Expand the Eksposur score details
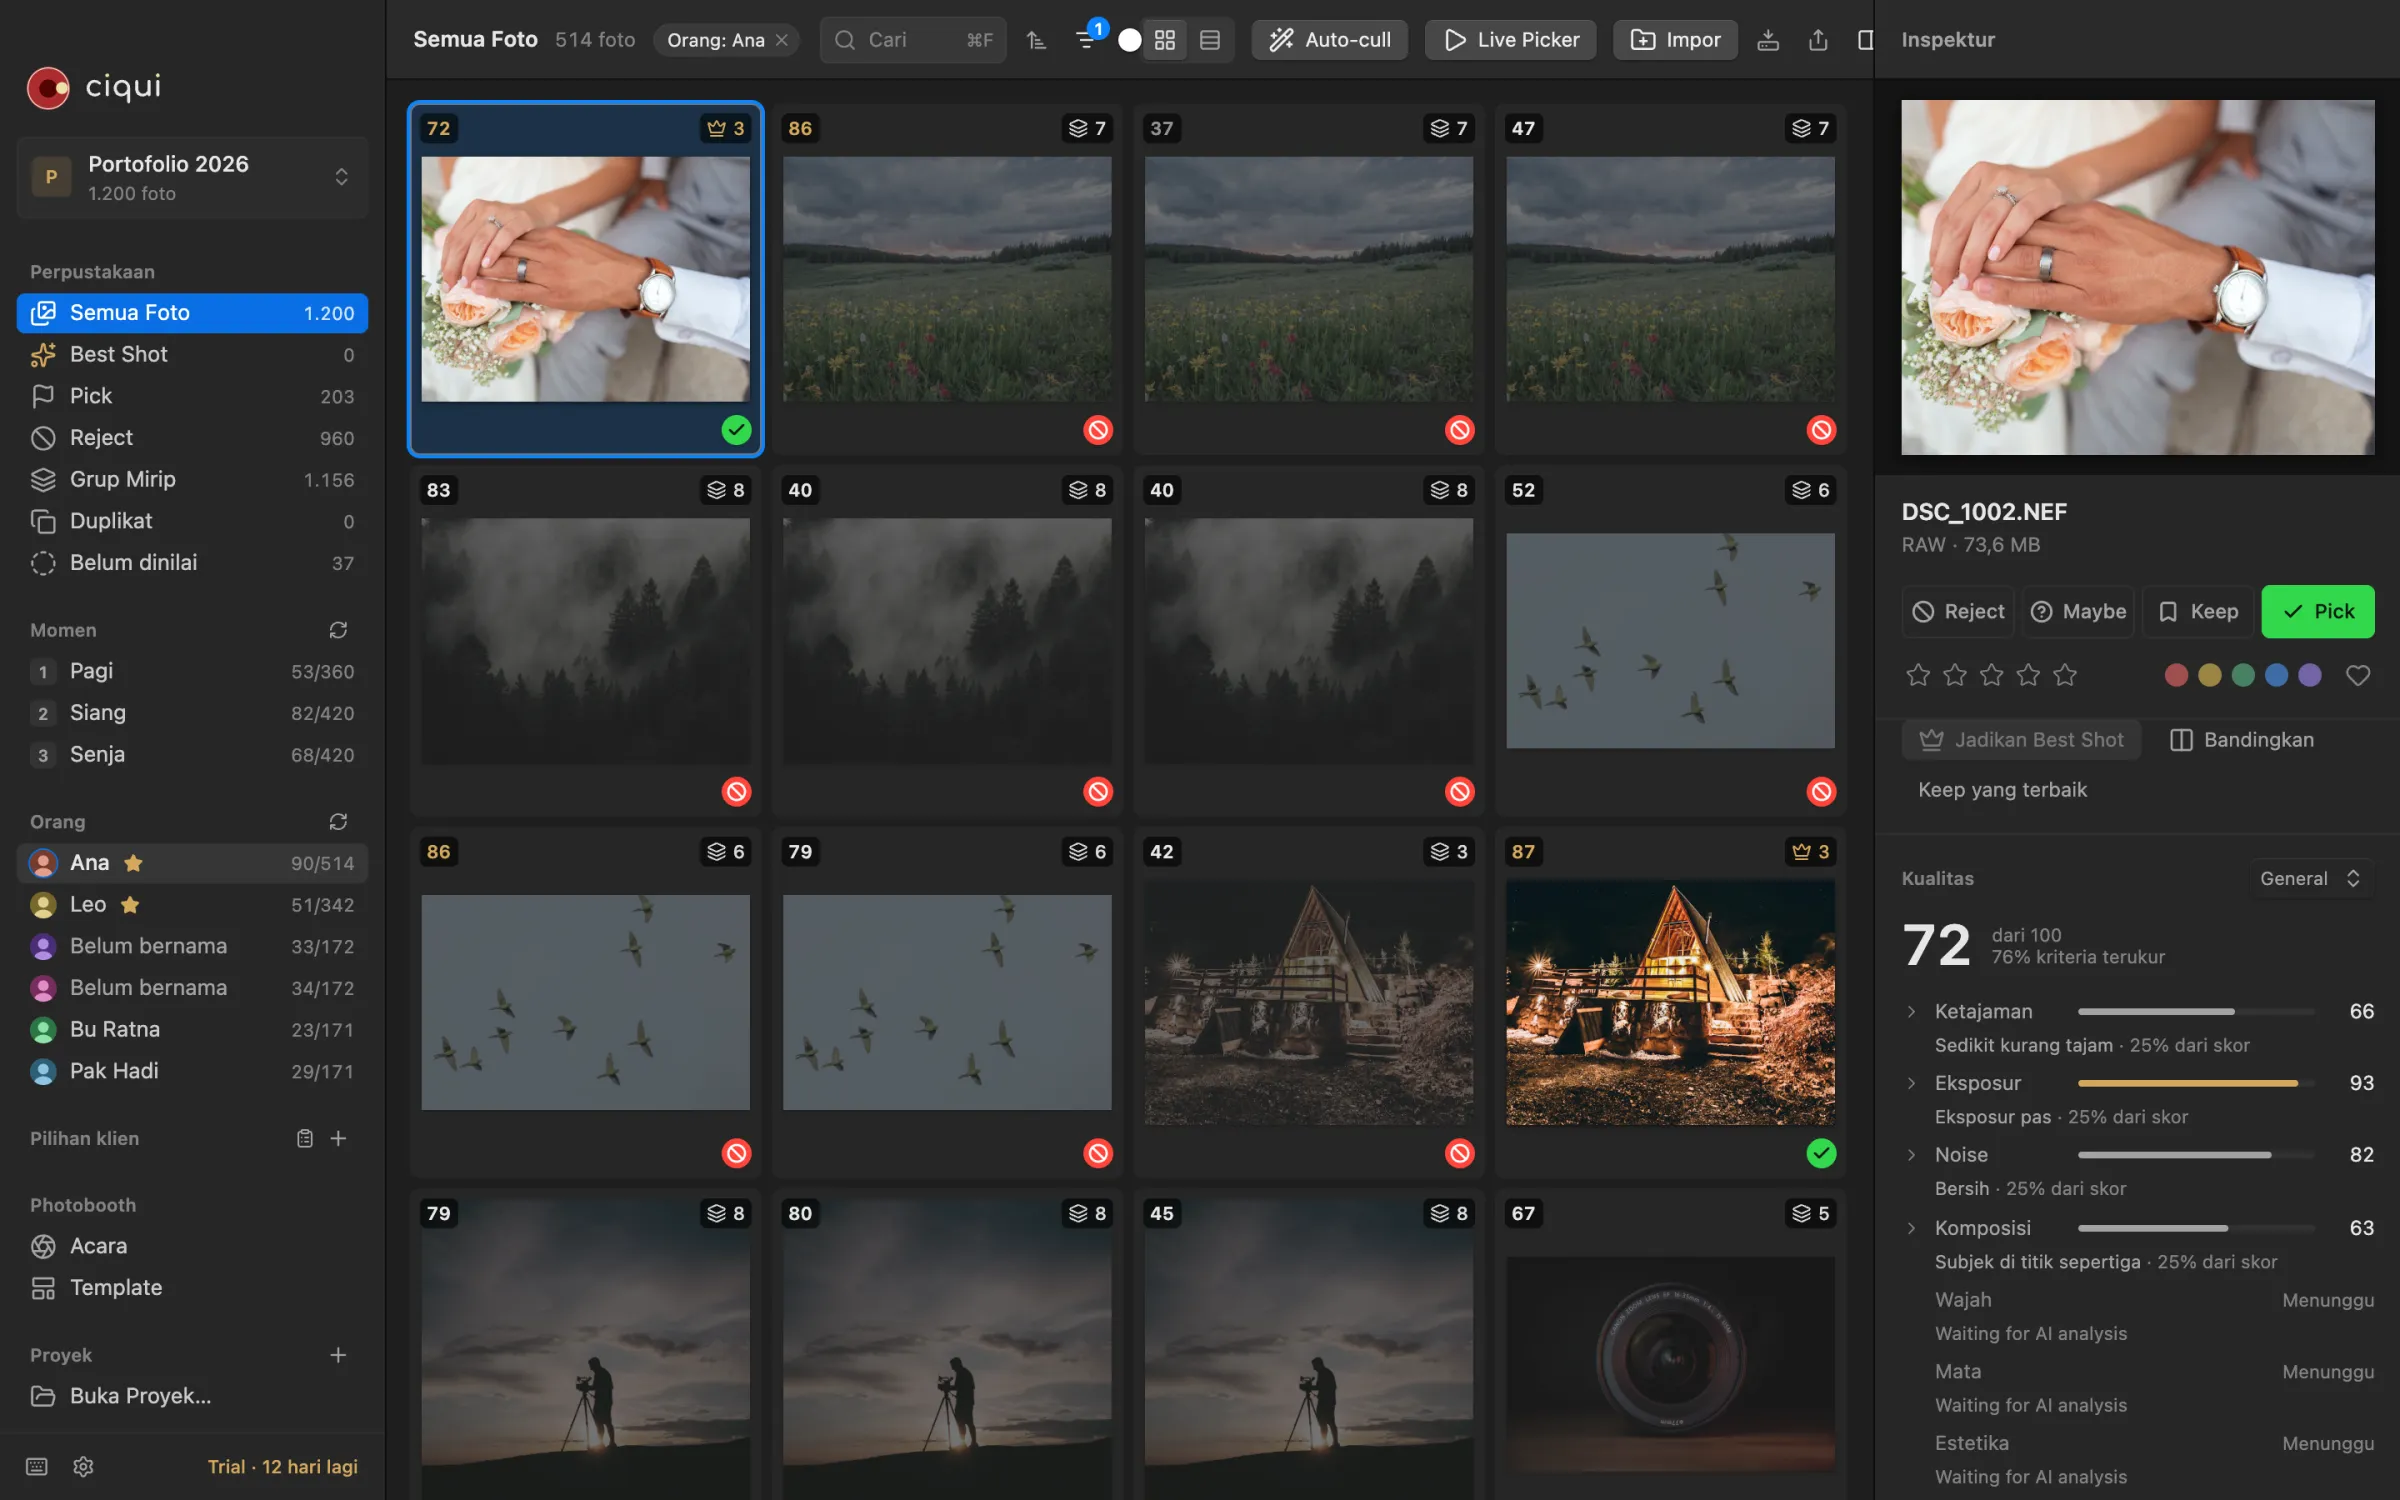The height and width of the screenshot is (1500, 2400). 1911,1083
